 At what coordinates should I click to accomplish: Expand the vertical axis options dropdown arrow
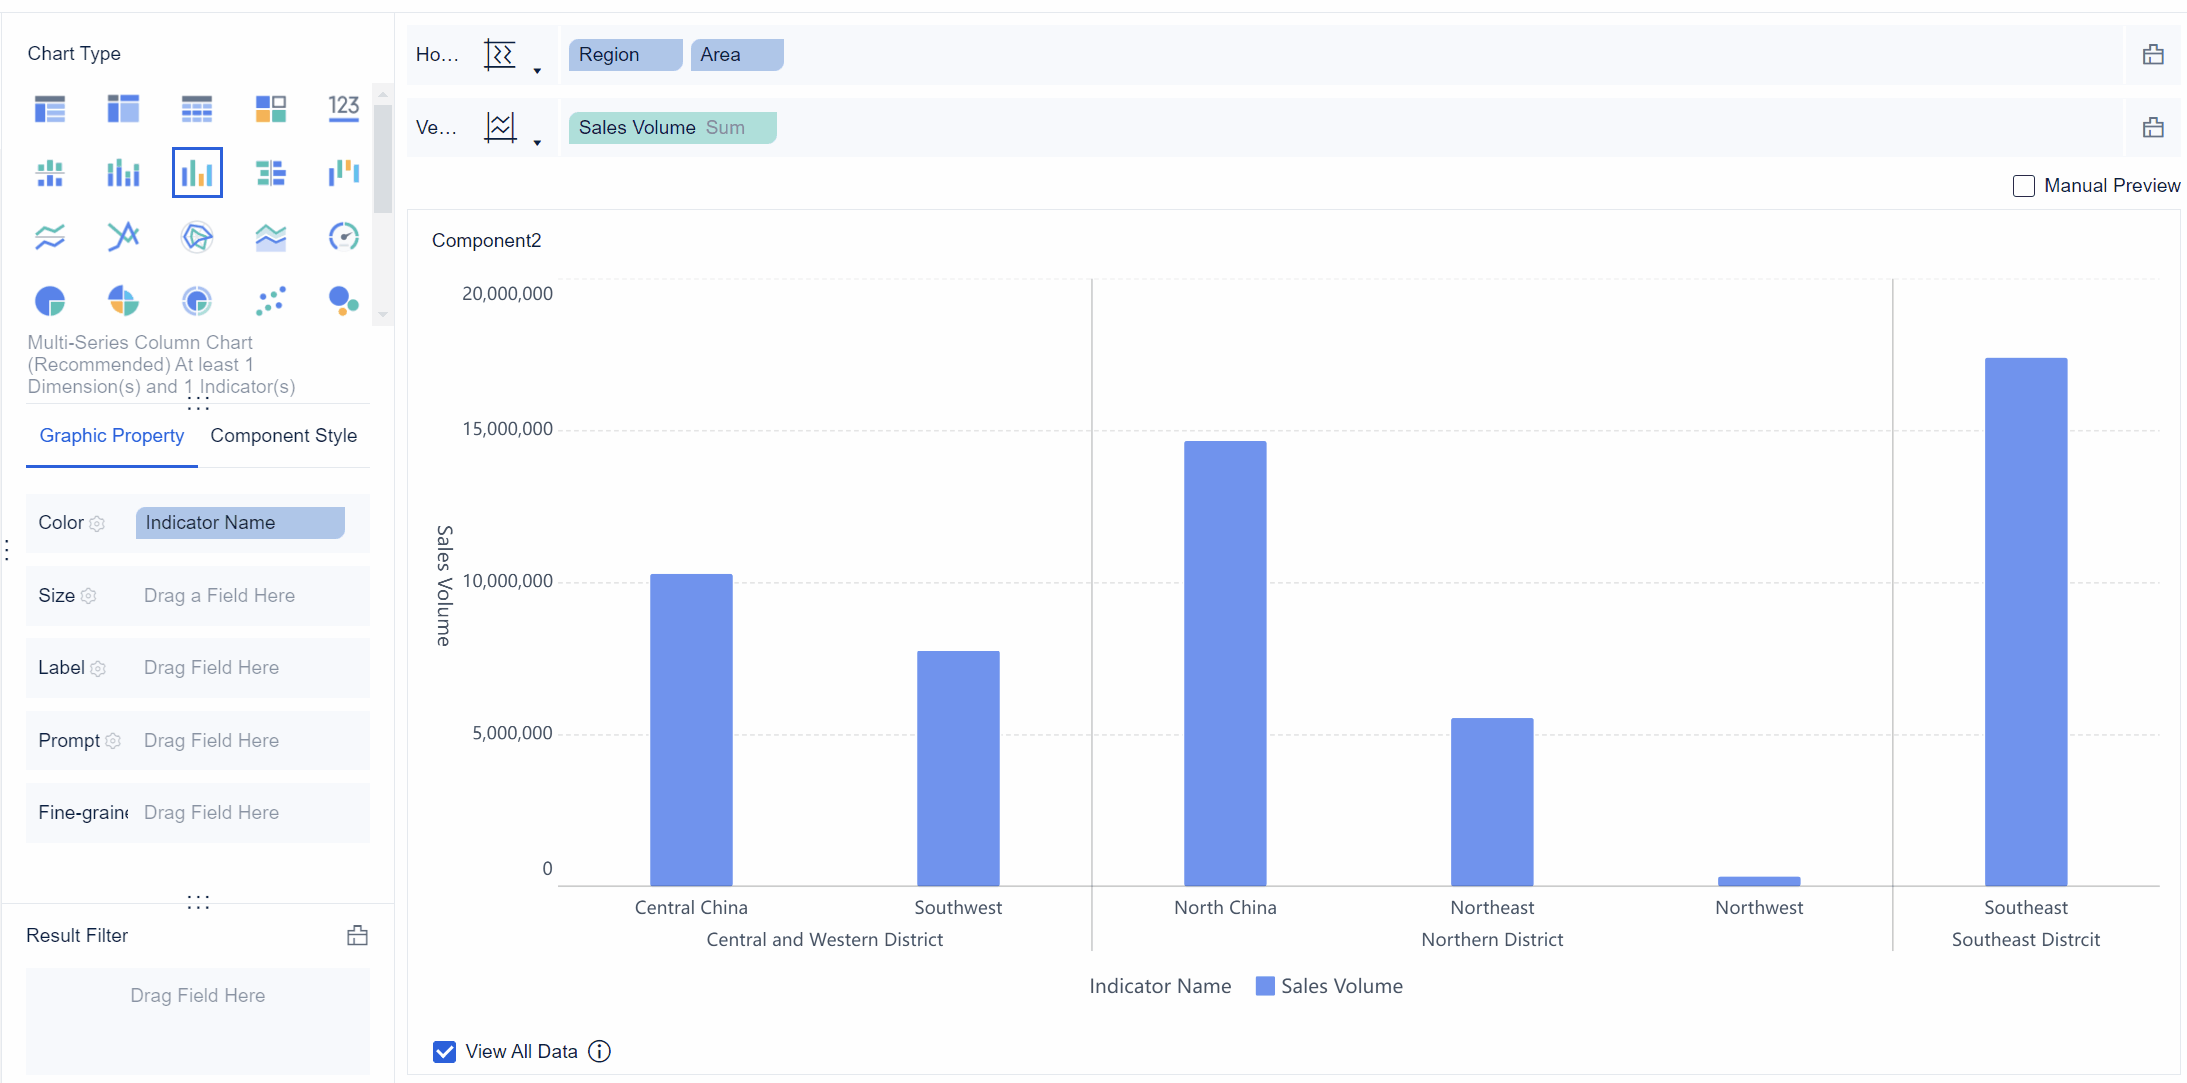point(537,143)
